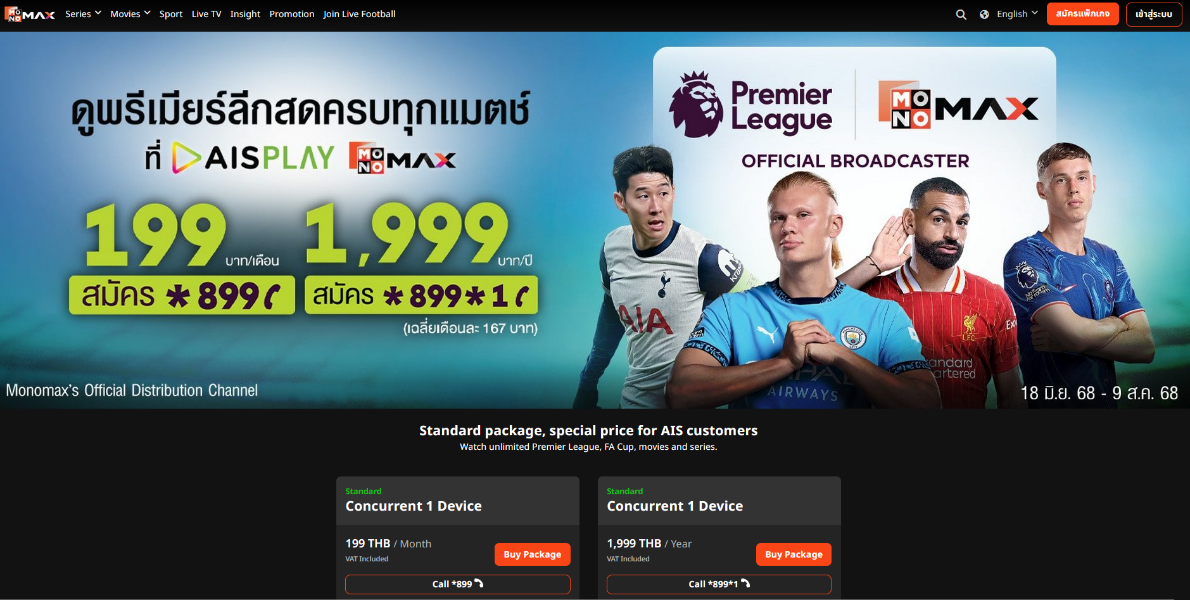Click the MONOMAX logo on banner card
This screenshot has width=1190, height=600.
pos(958,105)
